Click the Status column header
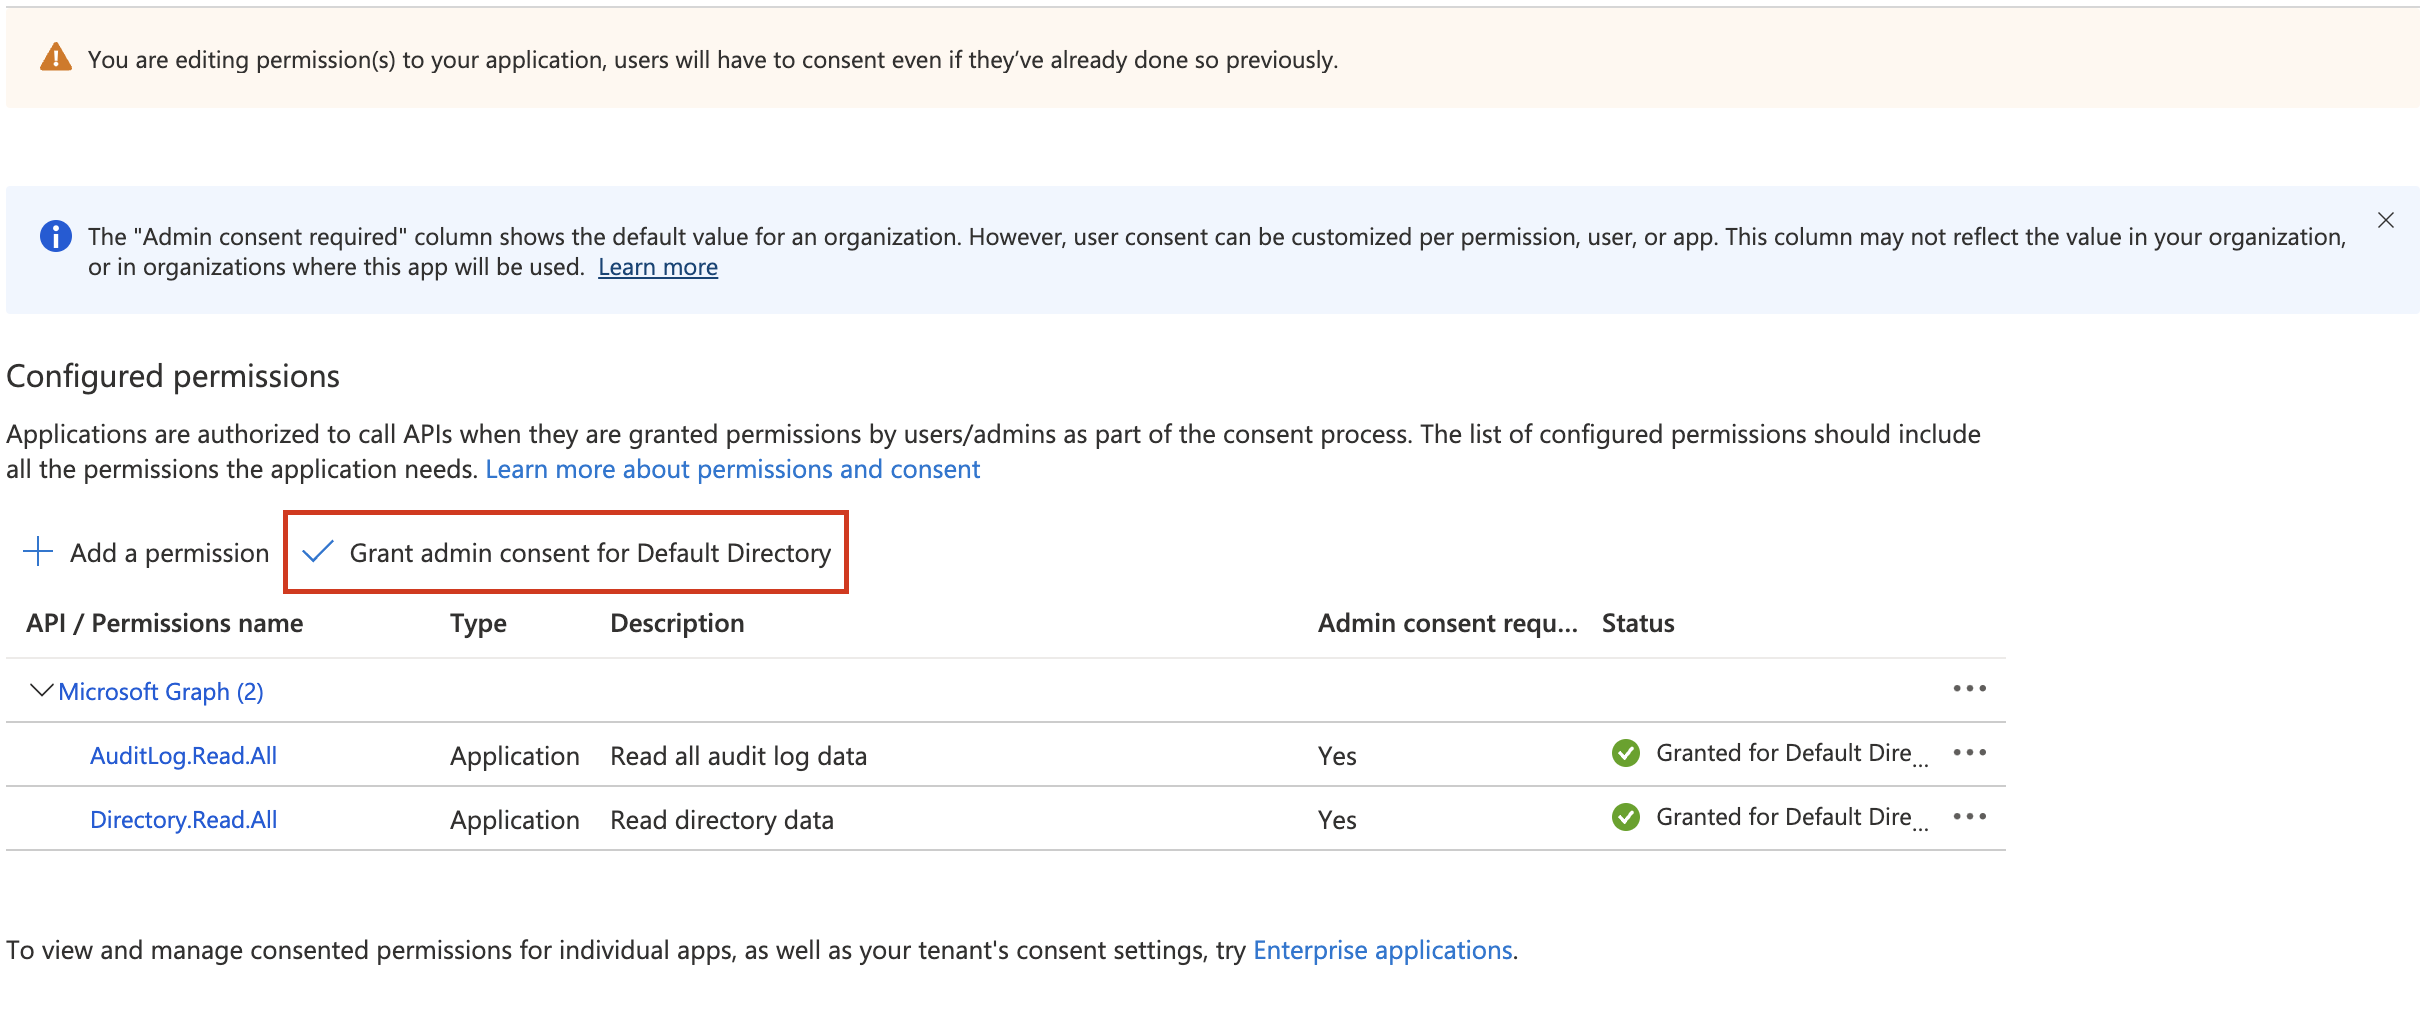2434x1024 pixels. [1637, 623]
